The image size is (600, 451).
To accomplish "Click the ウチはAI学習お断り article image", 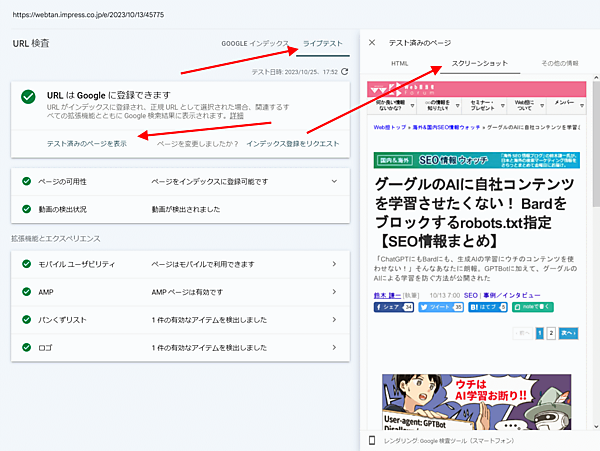I will click(476, 402).
